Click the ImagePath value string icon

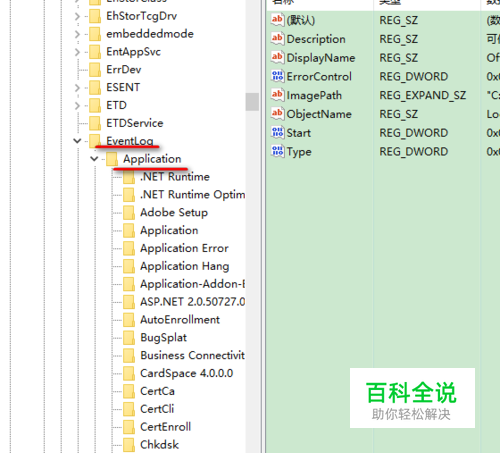tap(277, 95)
